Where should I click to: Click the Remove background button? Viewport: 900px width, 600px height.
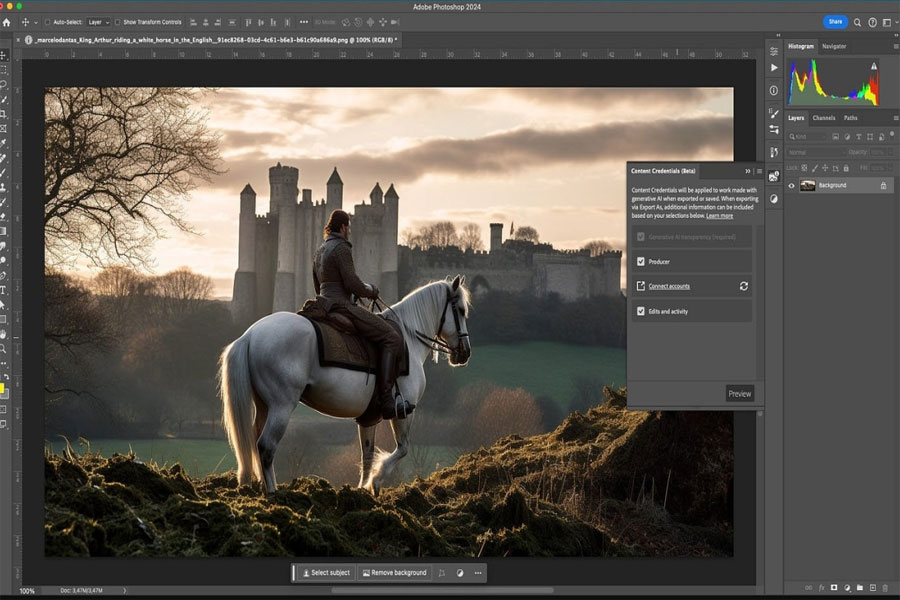point(395,573)
